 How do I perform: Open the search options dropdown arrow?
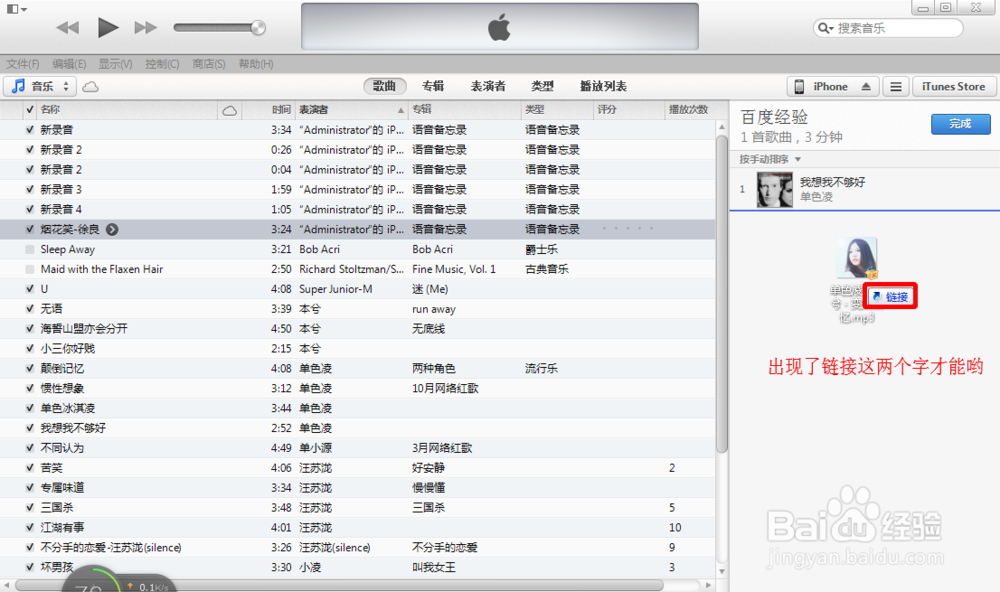pos(832,29)
